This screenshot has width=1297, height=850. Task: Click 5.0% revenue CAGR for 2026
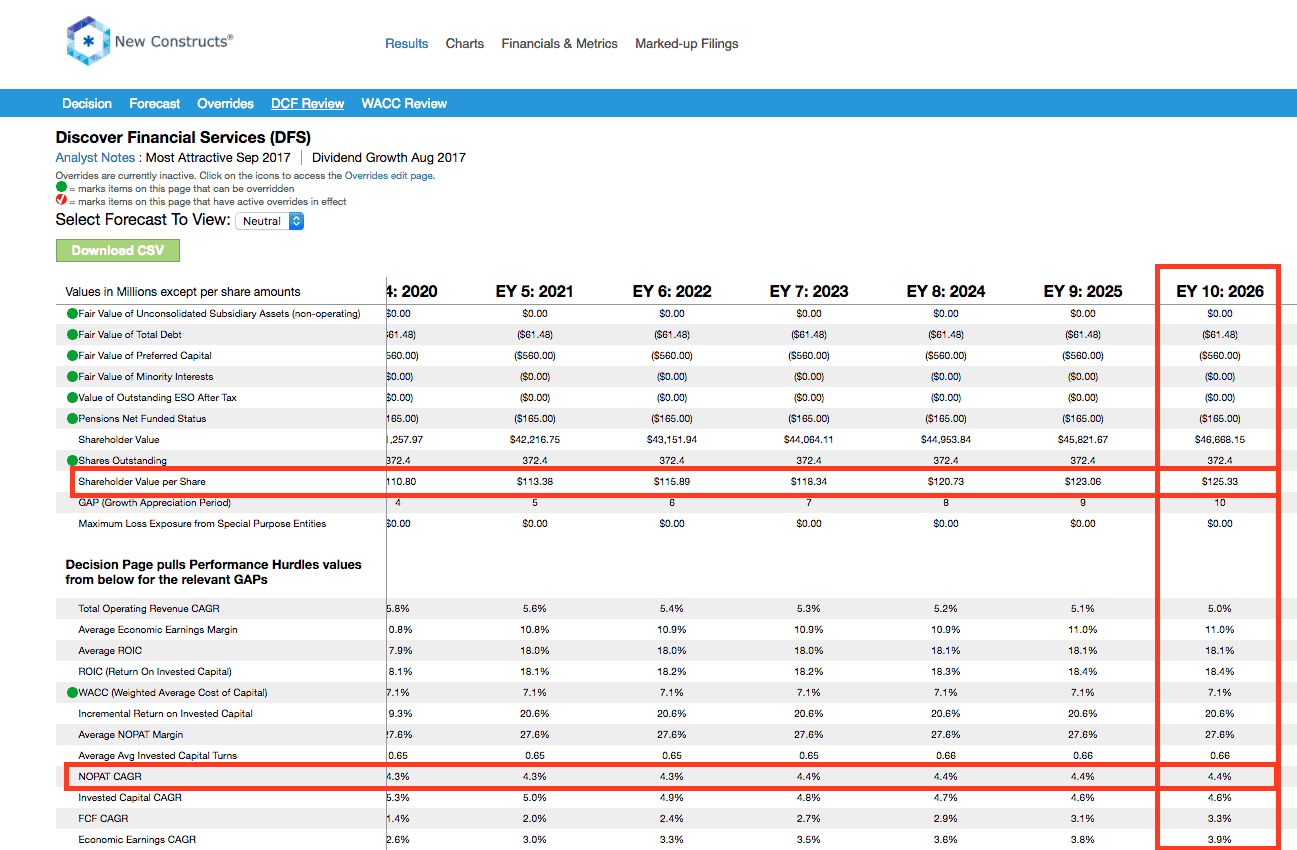[x=1220, y=608]
